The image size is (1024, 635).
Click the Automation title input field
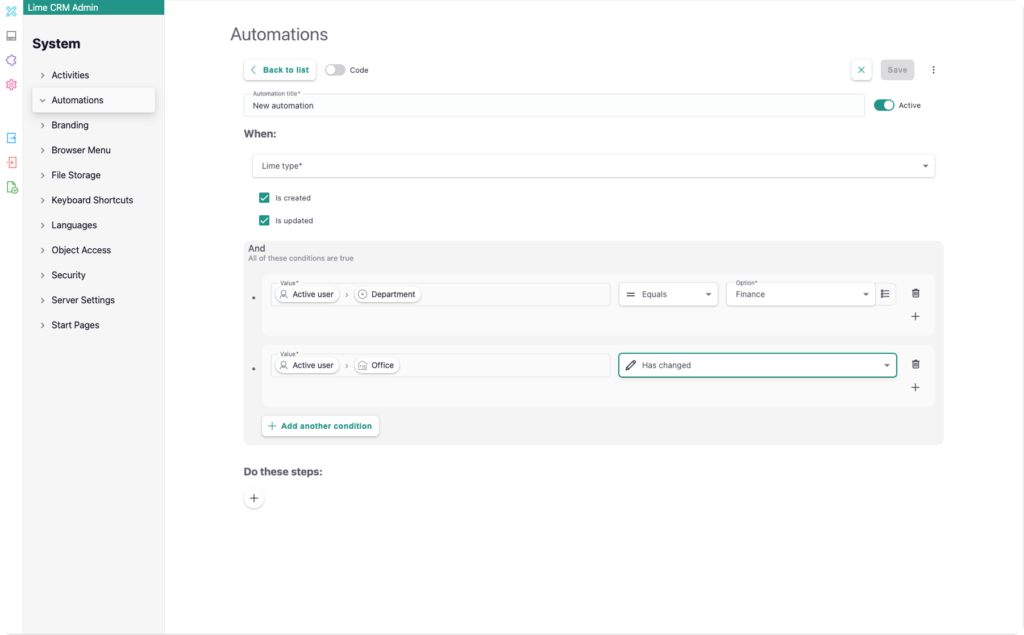[x=554, y=105]
